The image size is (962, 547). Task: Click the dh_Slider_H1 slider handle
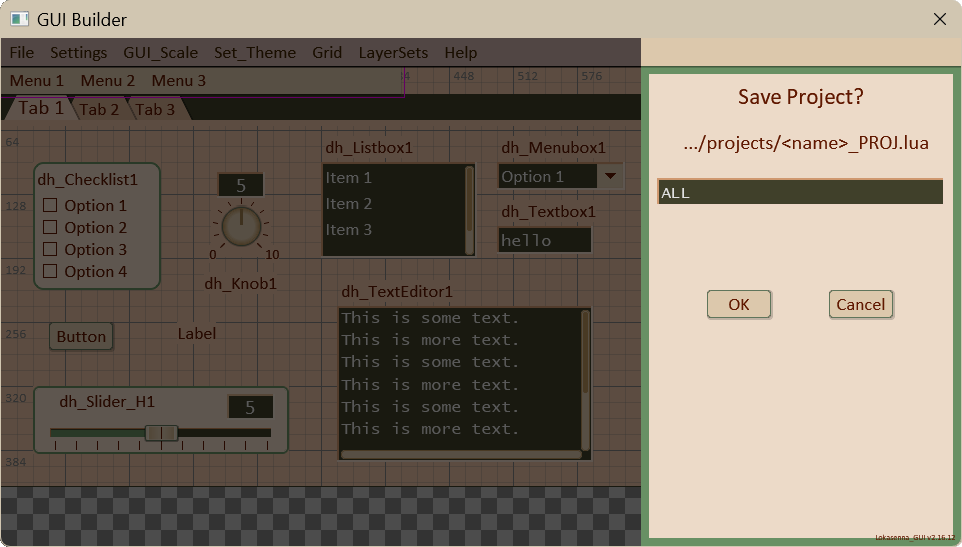[x=161, y=433]
